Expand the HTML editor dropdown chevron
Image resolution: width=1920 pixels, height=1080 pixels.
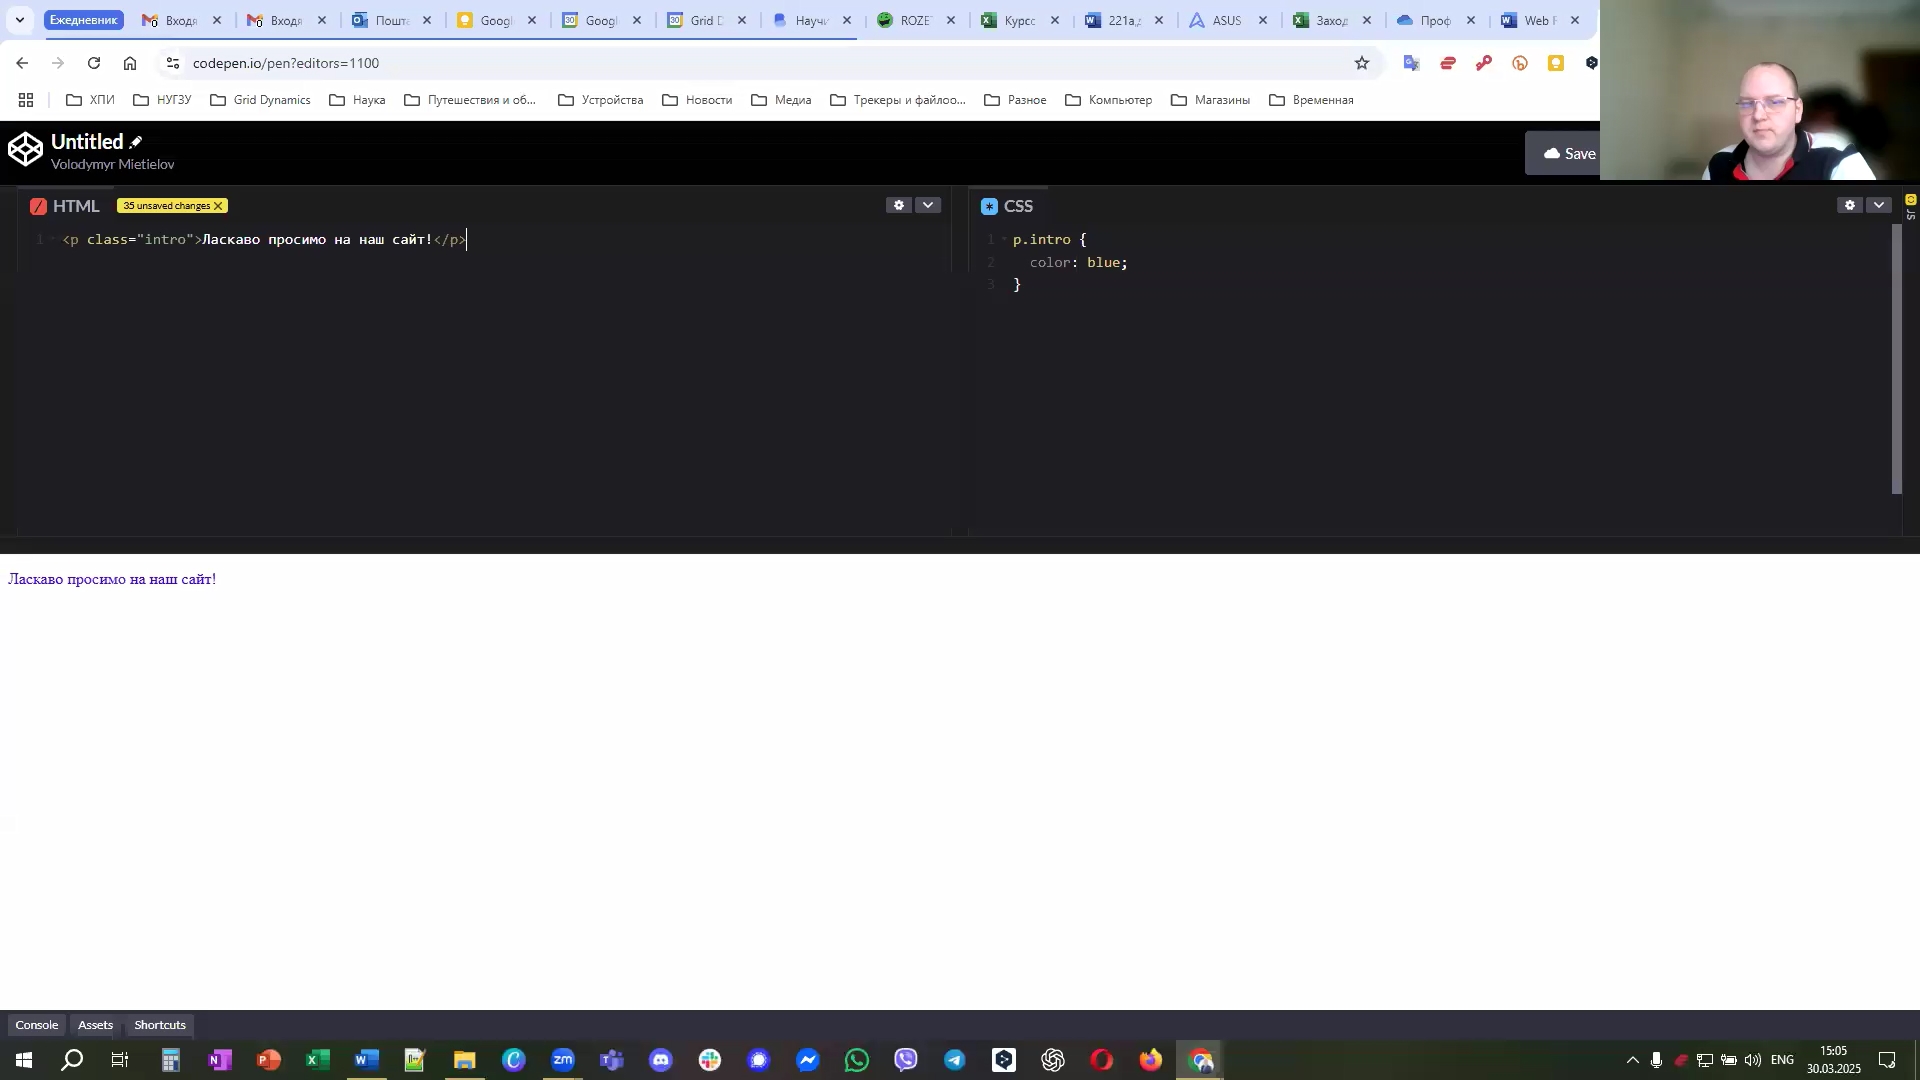click(928, 205)
